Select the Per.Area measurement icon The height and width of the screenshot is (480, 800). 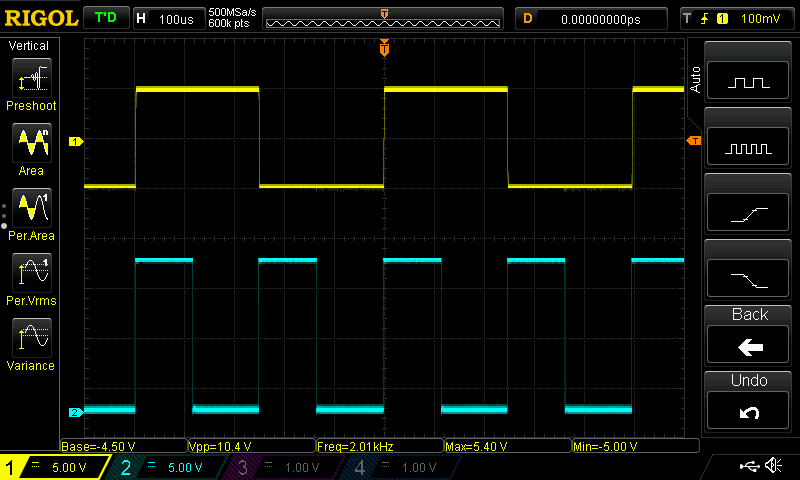[x=32, y=208]
